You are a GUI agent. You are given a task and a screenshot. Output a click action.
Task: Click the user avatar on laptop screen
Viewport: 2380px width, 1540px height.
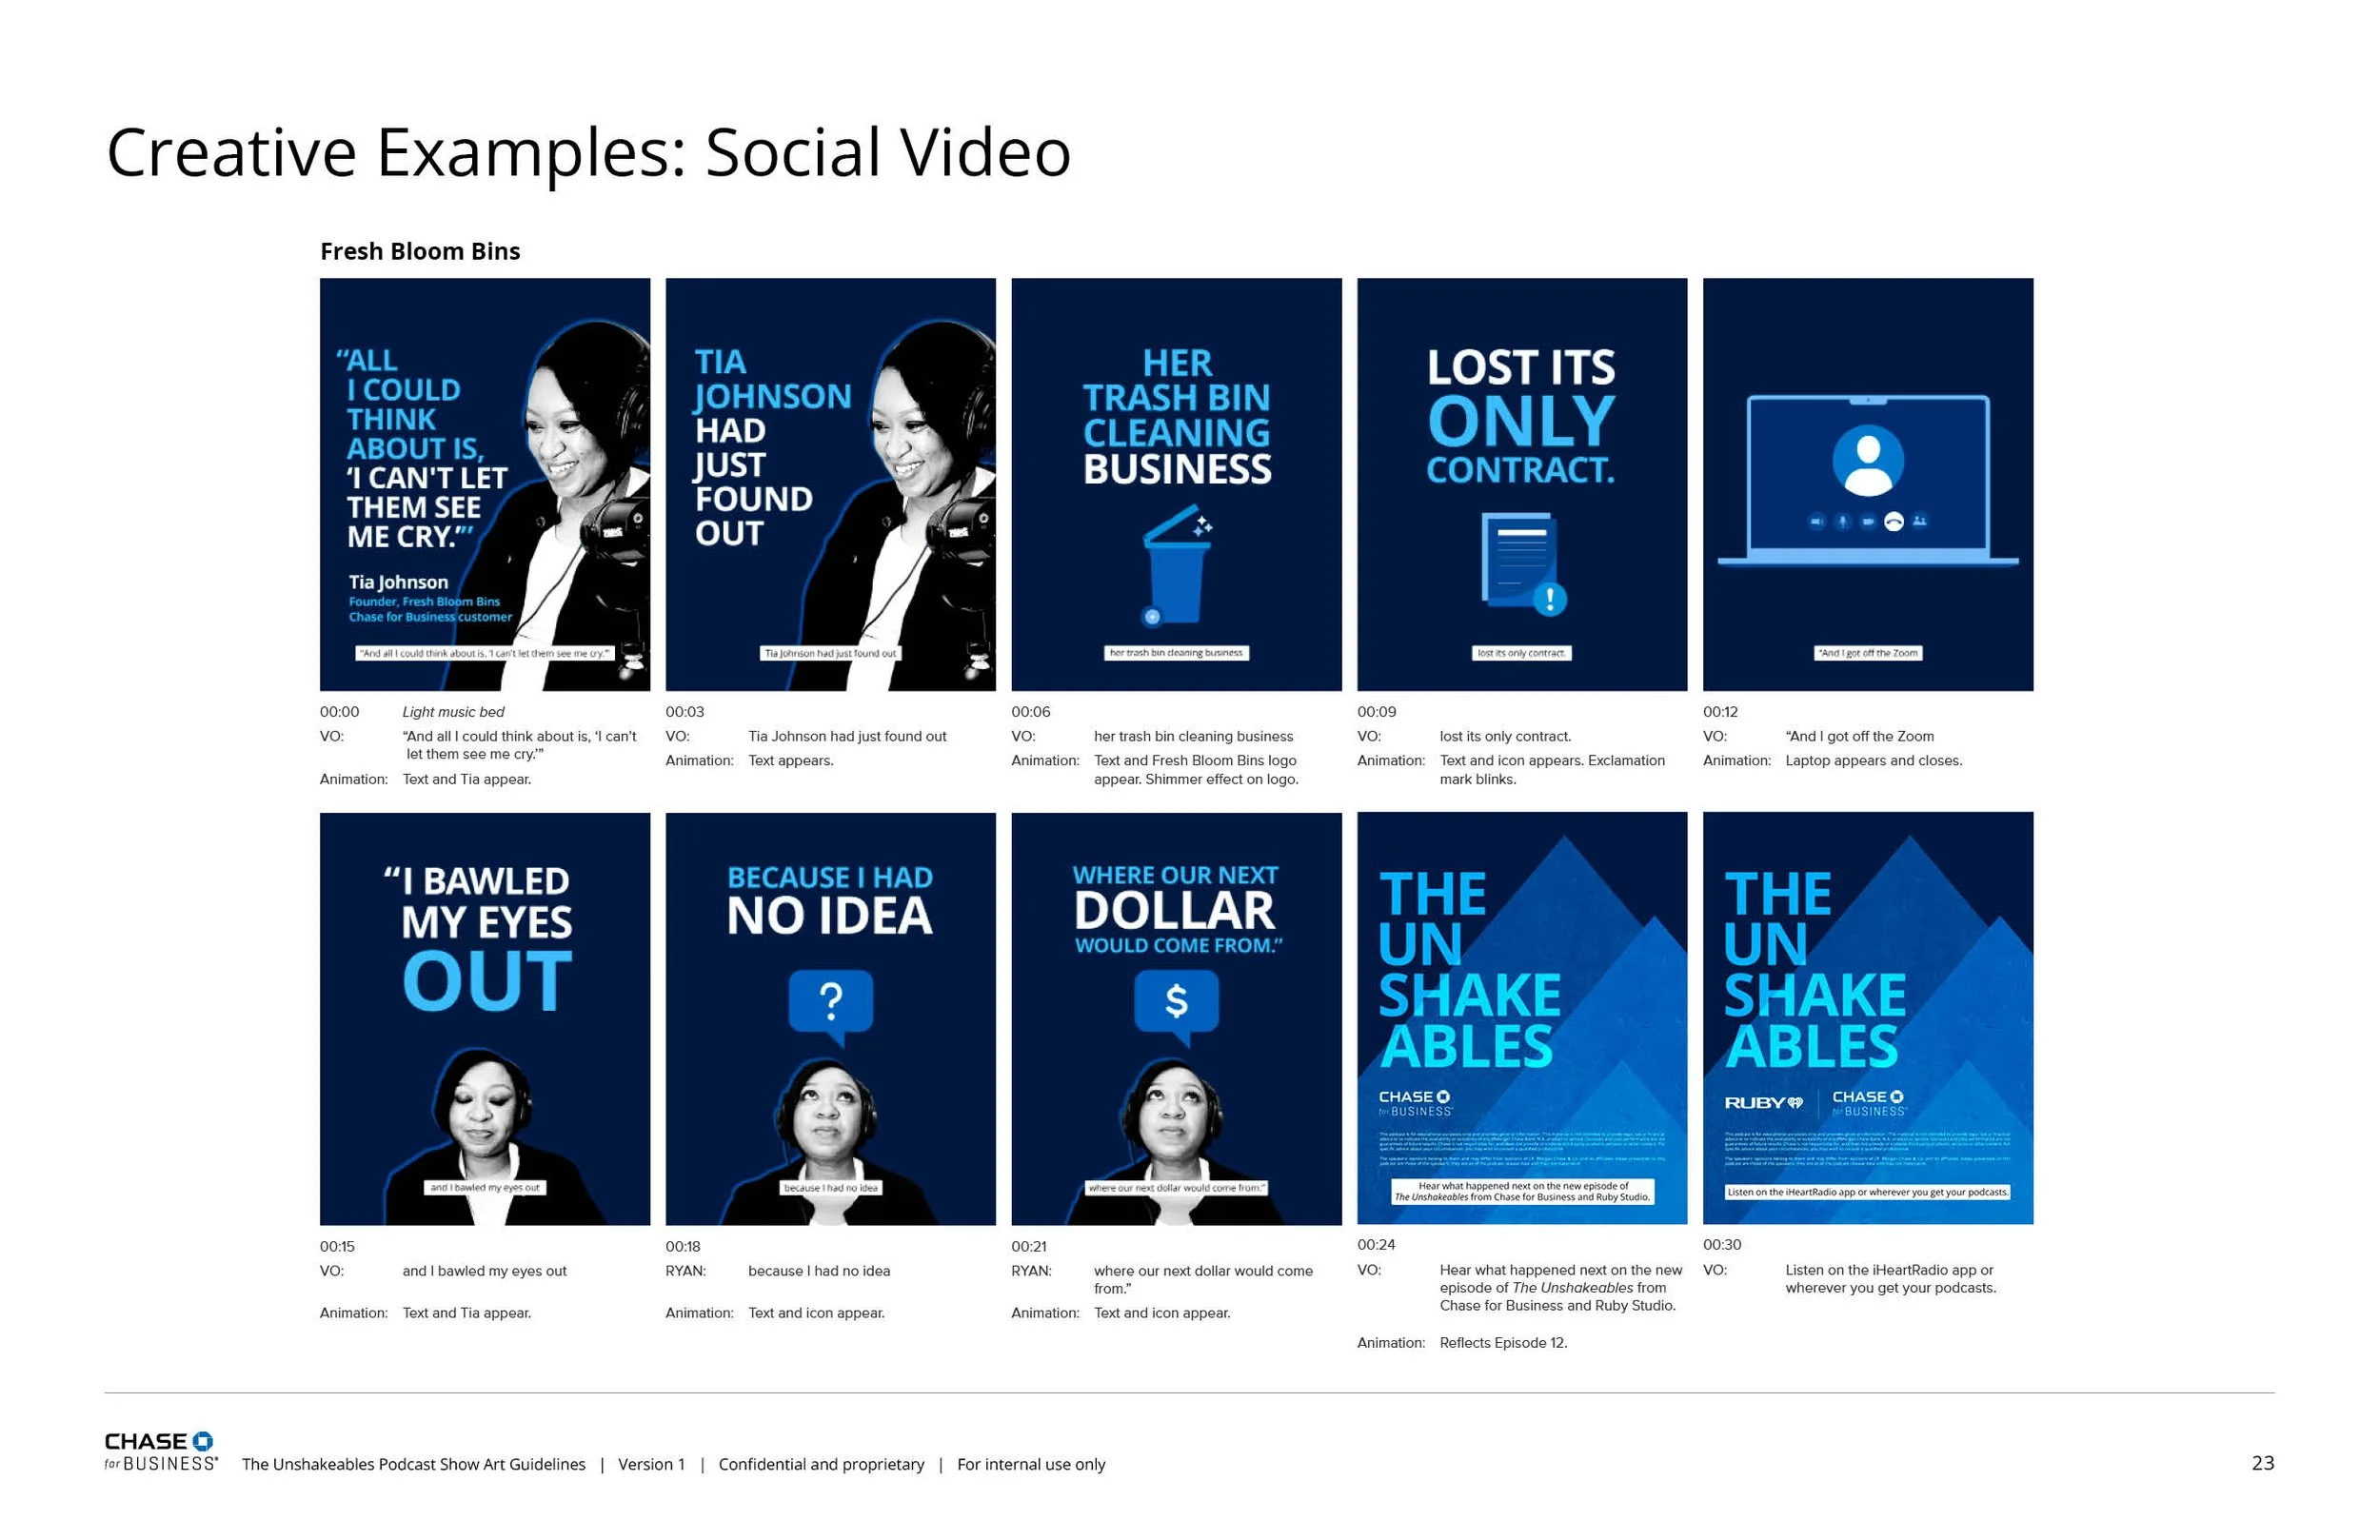[x=1867, y=460]
